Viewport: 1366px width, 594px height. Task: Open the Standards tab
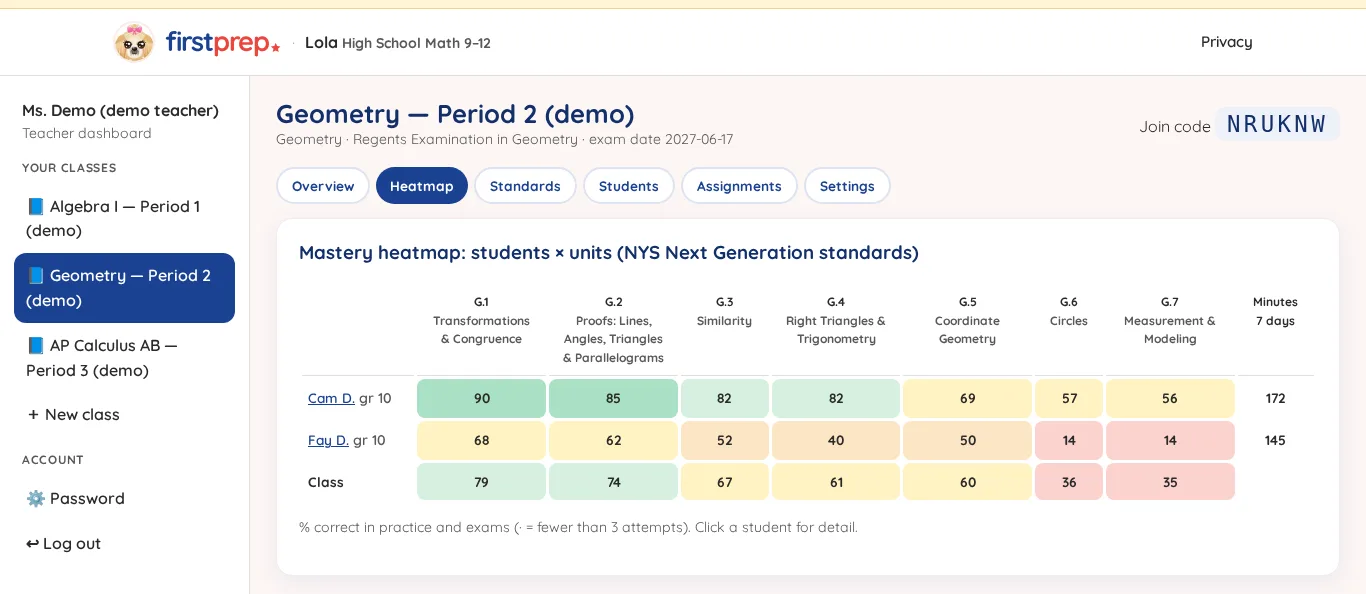(x=525, y=186)
